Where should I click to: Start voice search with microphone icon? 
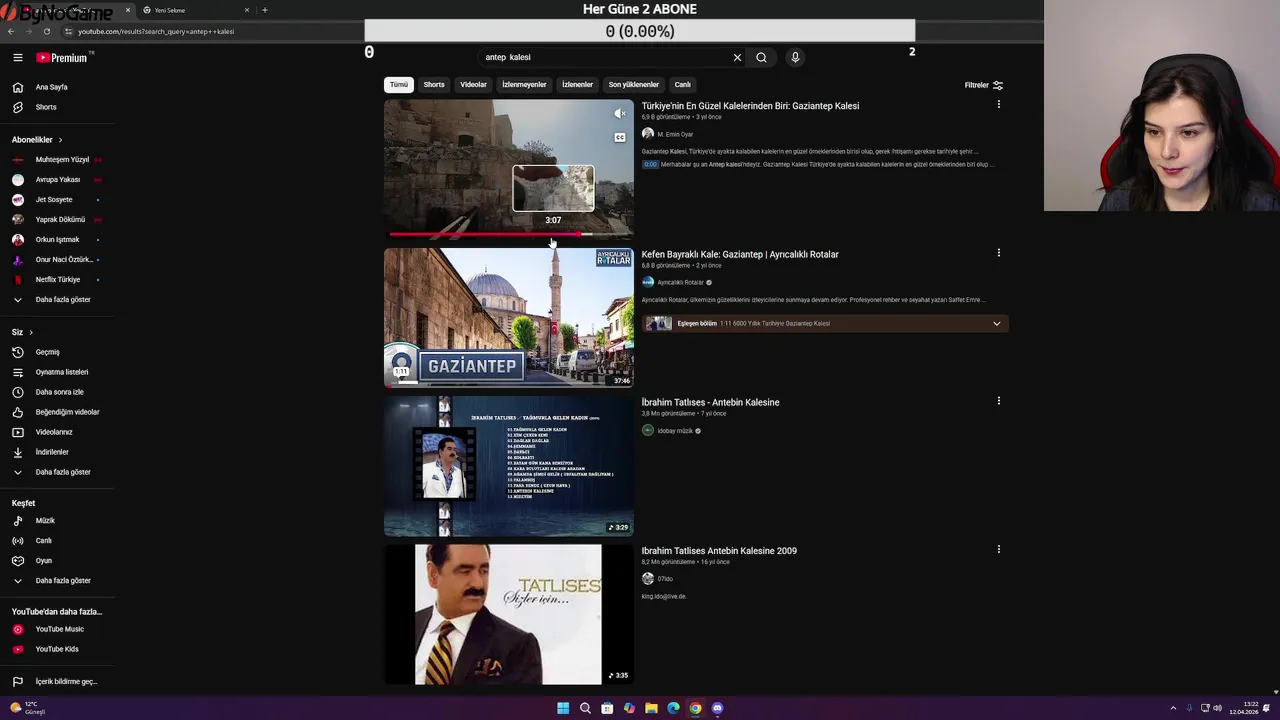coord(795,58)
